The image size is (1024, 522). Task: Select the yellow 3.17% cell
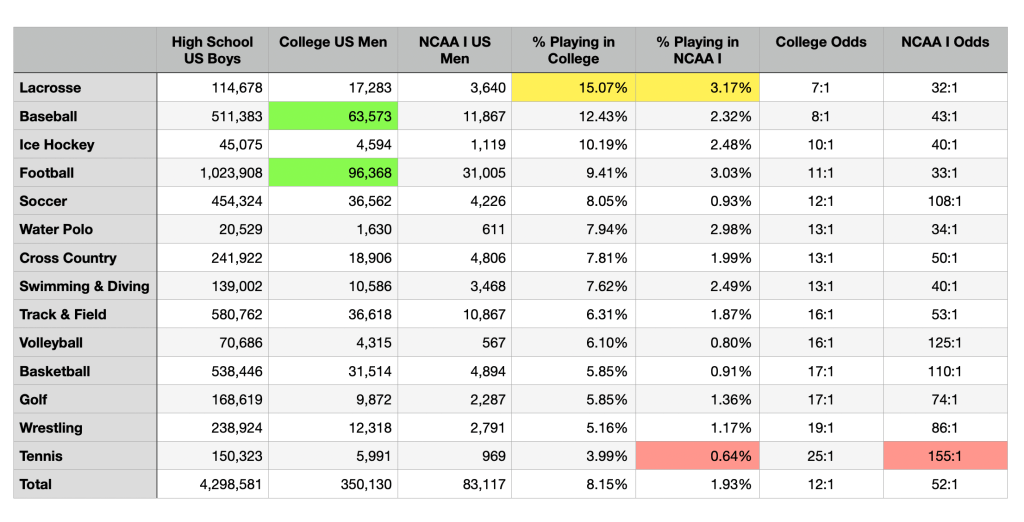pos(697,88)
